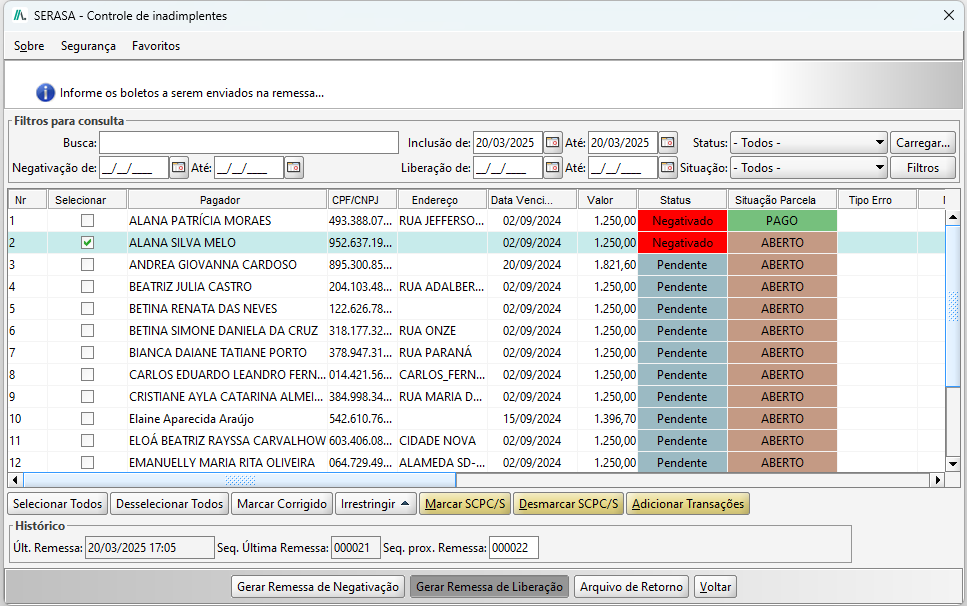967x606 pixels.
Task: Open Arquivo de Retorno
Action: click(632, 586)
